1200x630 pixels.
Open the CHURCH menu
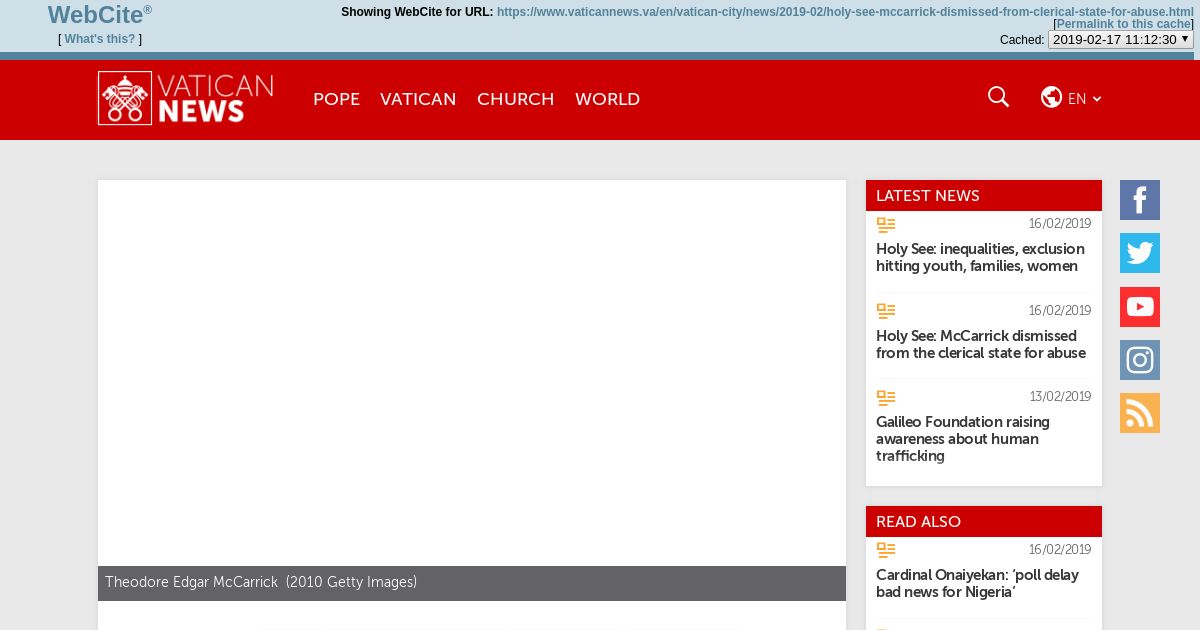tap(515, 99)
